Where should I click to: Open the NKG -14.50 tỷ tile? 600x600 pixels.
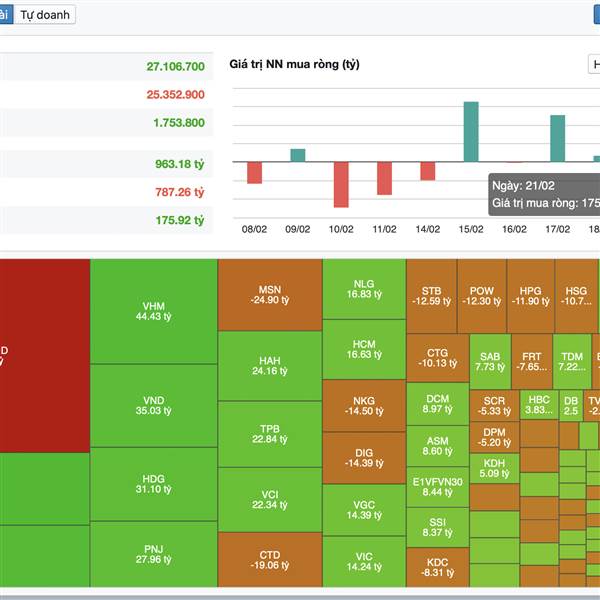click(x=364, y=406)
